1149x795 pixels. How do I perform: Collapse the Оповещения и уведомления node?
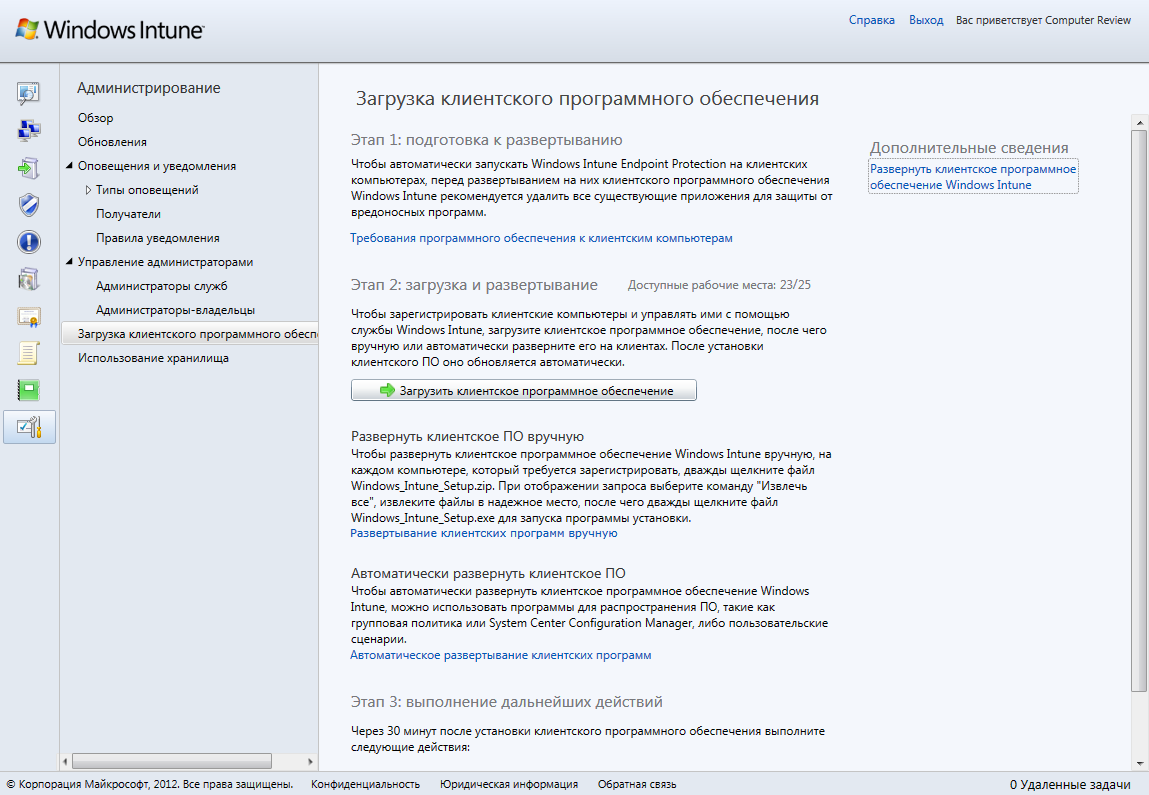70,166
